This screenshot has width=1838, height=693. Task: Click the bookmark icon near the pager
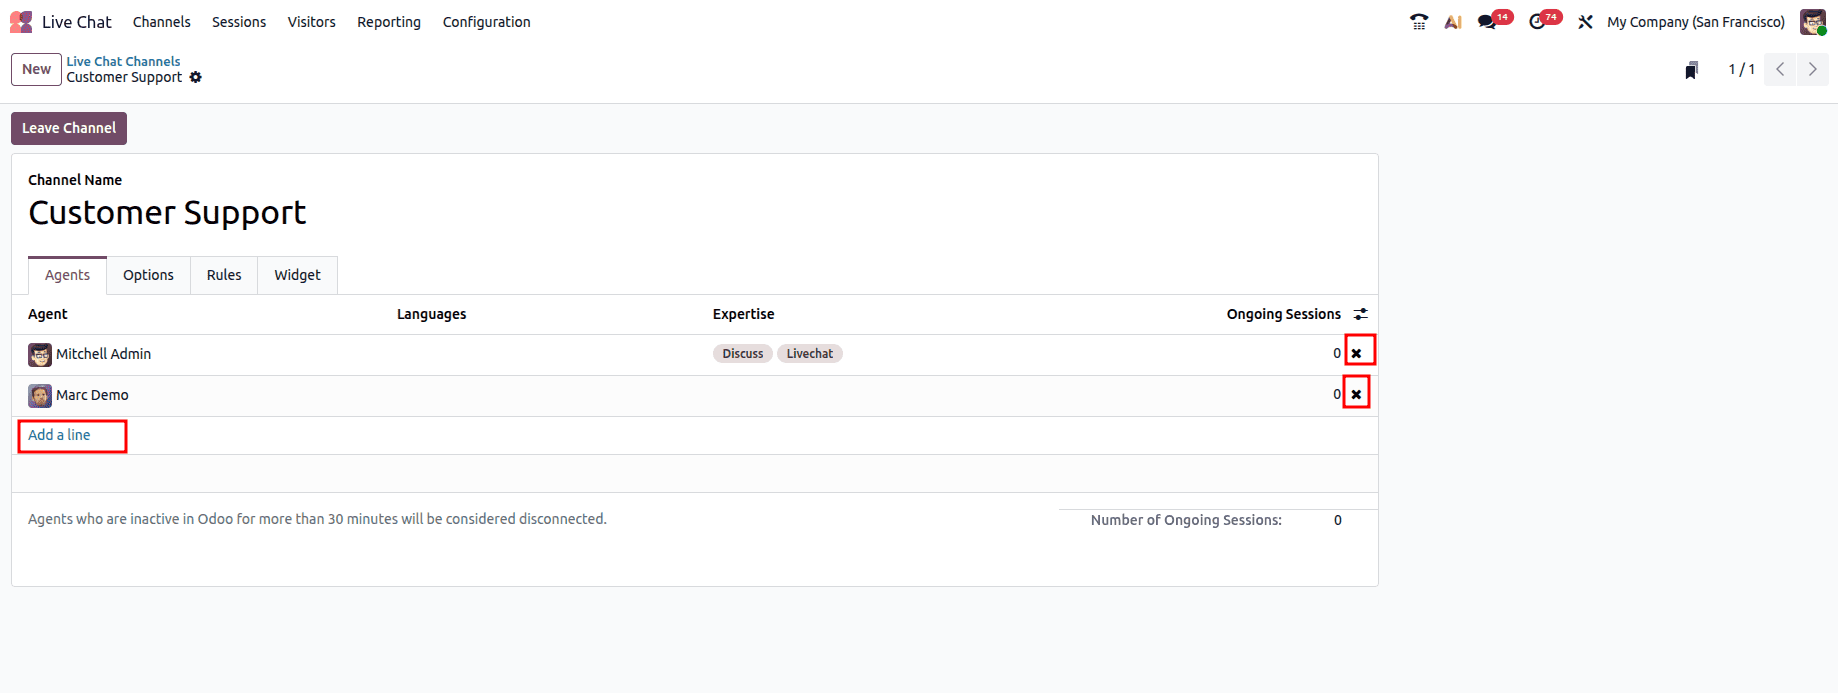[1691, 70]
